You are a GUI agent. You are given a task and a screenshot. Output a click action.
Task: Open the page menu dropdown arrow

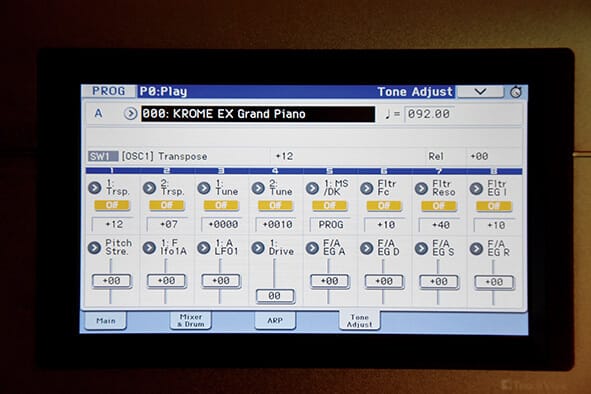coord(480,92)
